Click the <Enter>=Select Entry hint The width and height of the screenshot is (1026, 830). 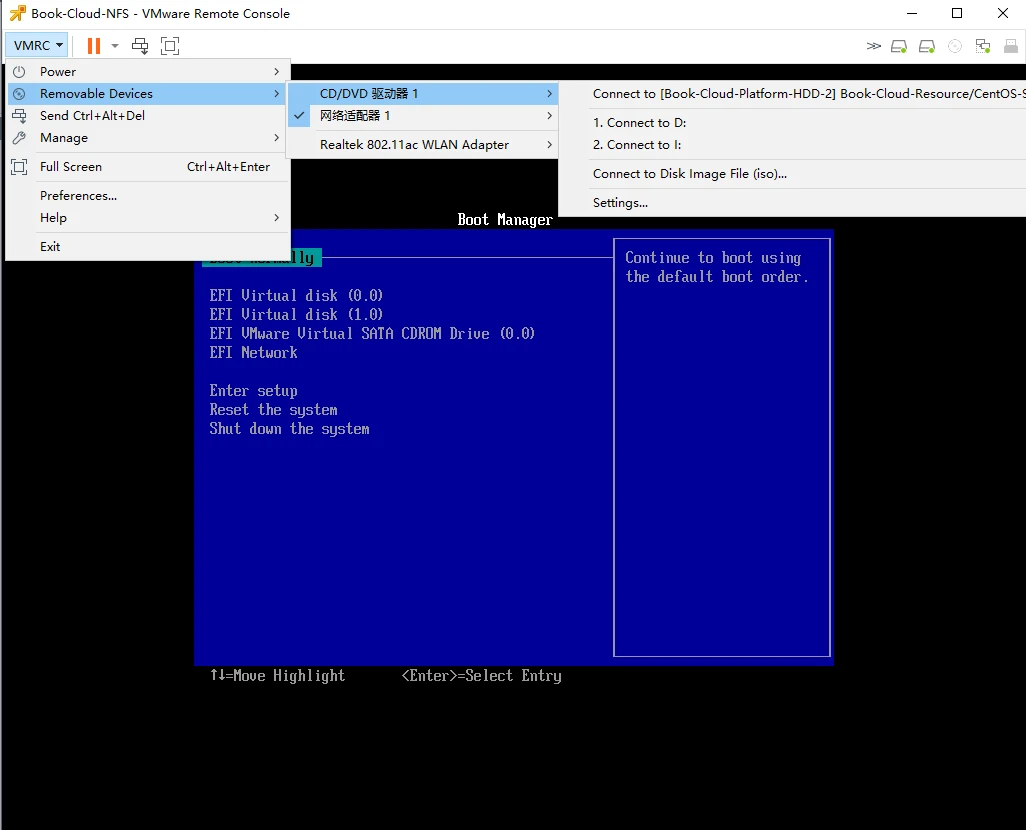click(481, 676)
